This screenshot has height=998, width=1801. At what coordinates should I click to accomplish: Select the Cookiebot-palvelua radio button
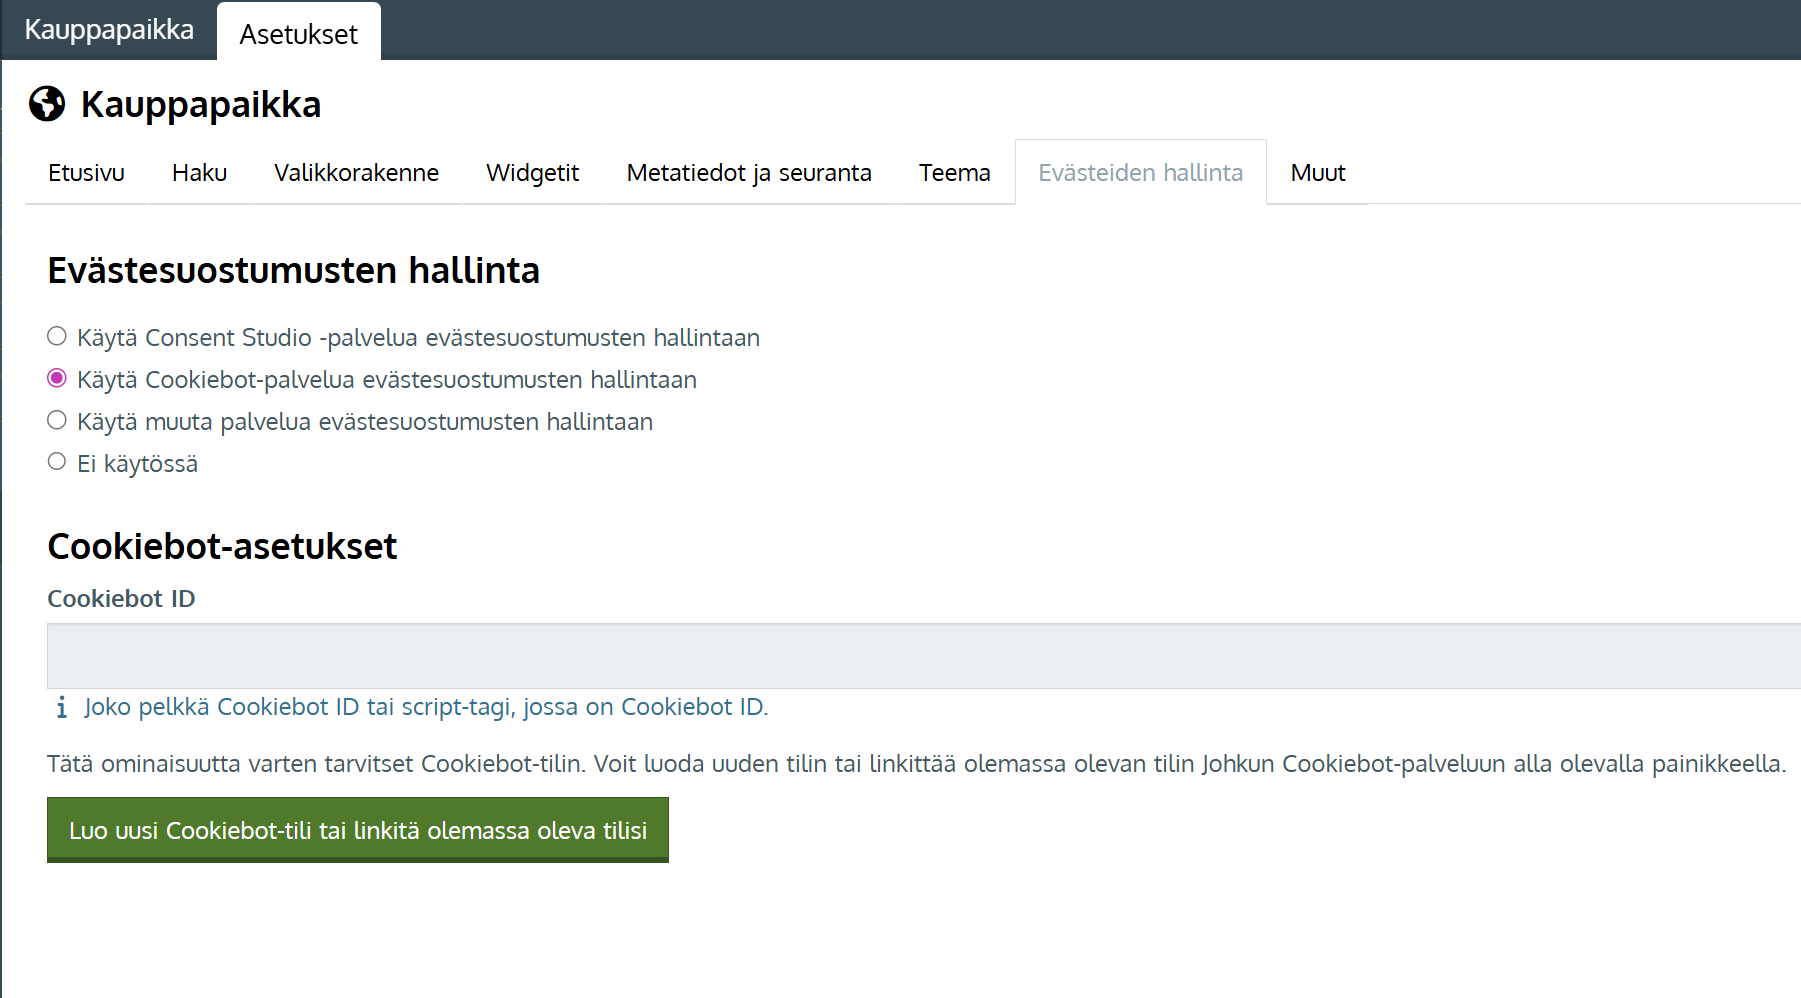tap(57, 379)
